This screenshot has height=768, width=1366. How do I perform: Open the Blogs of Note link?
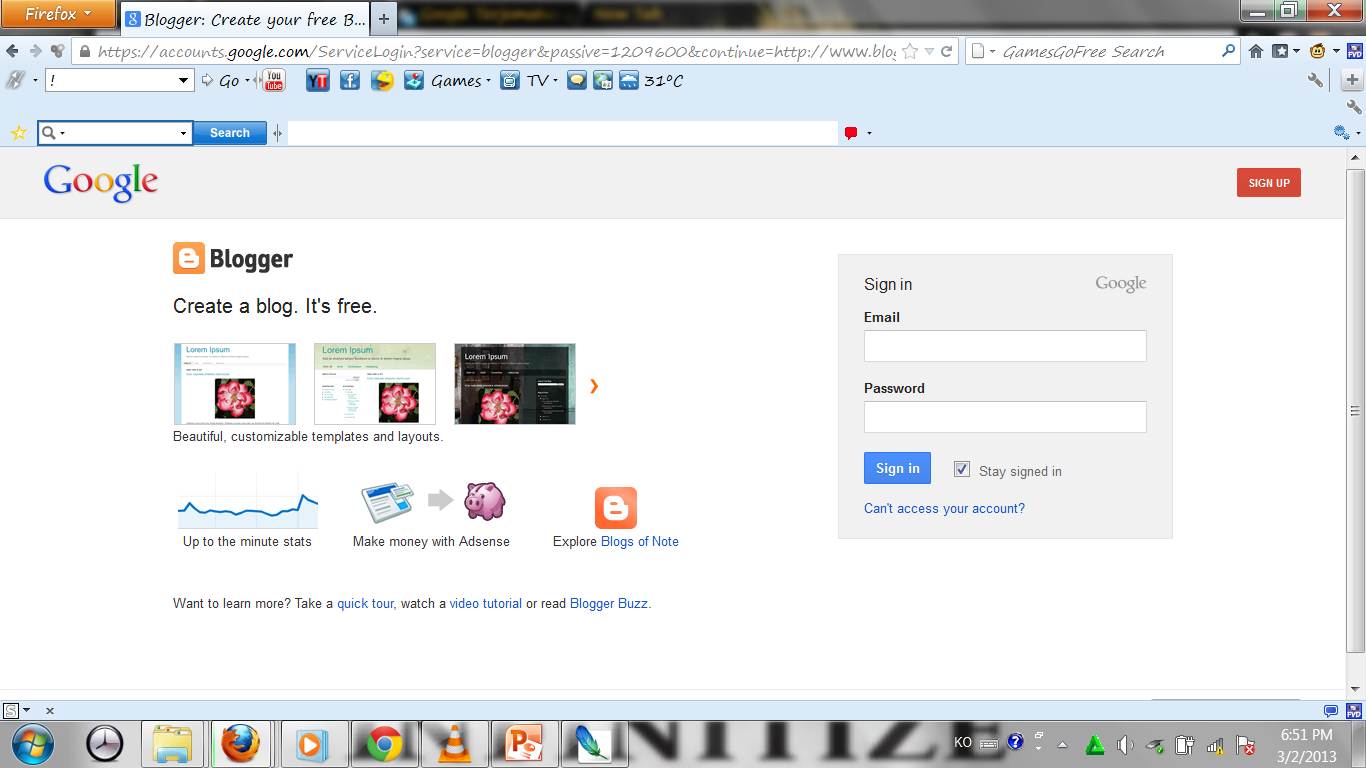click(640, 541)
